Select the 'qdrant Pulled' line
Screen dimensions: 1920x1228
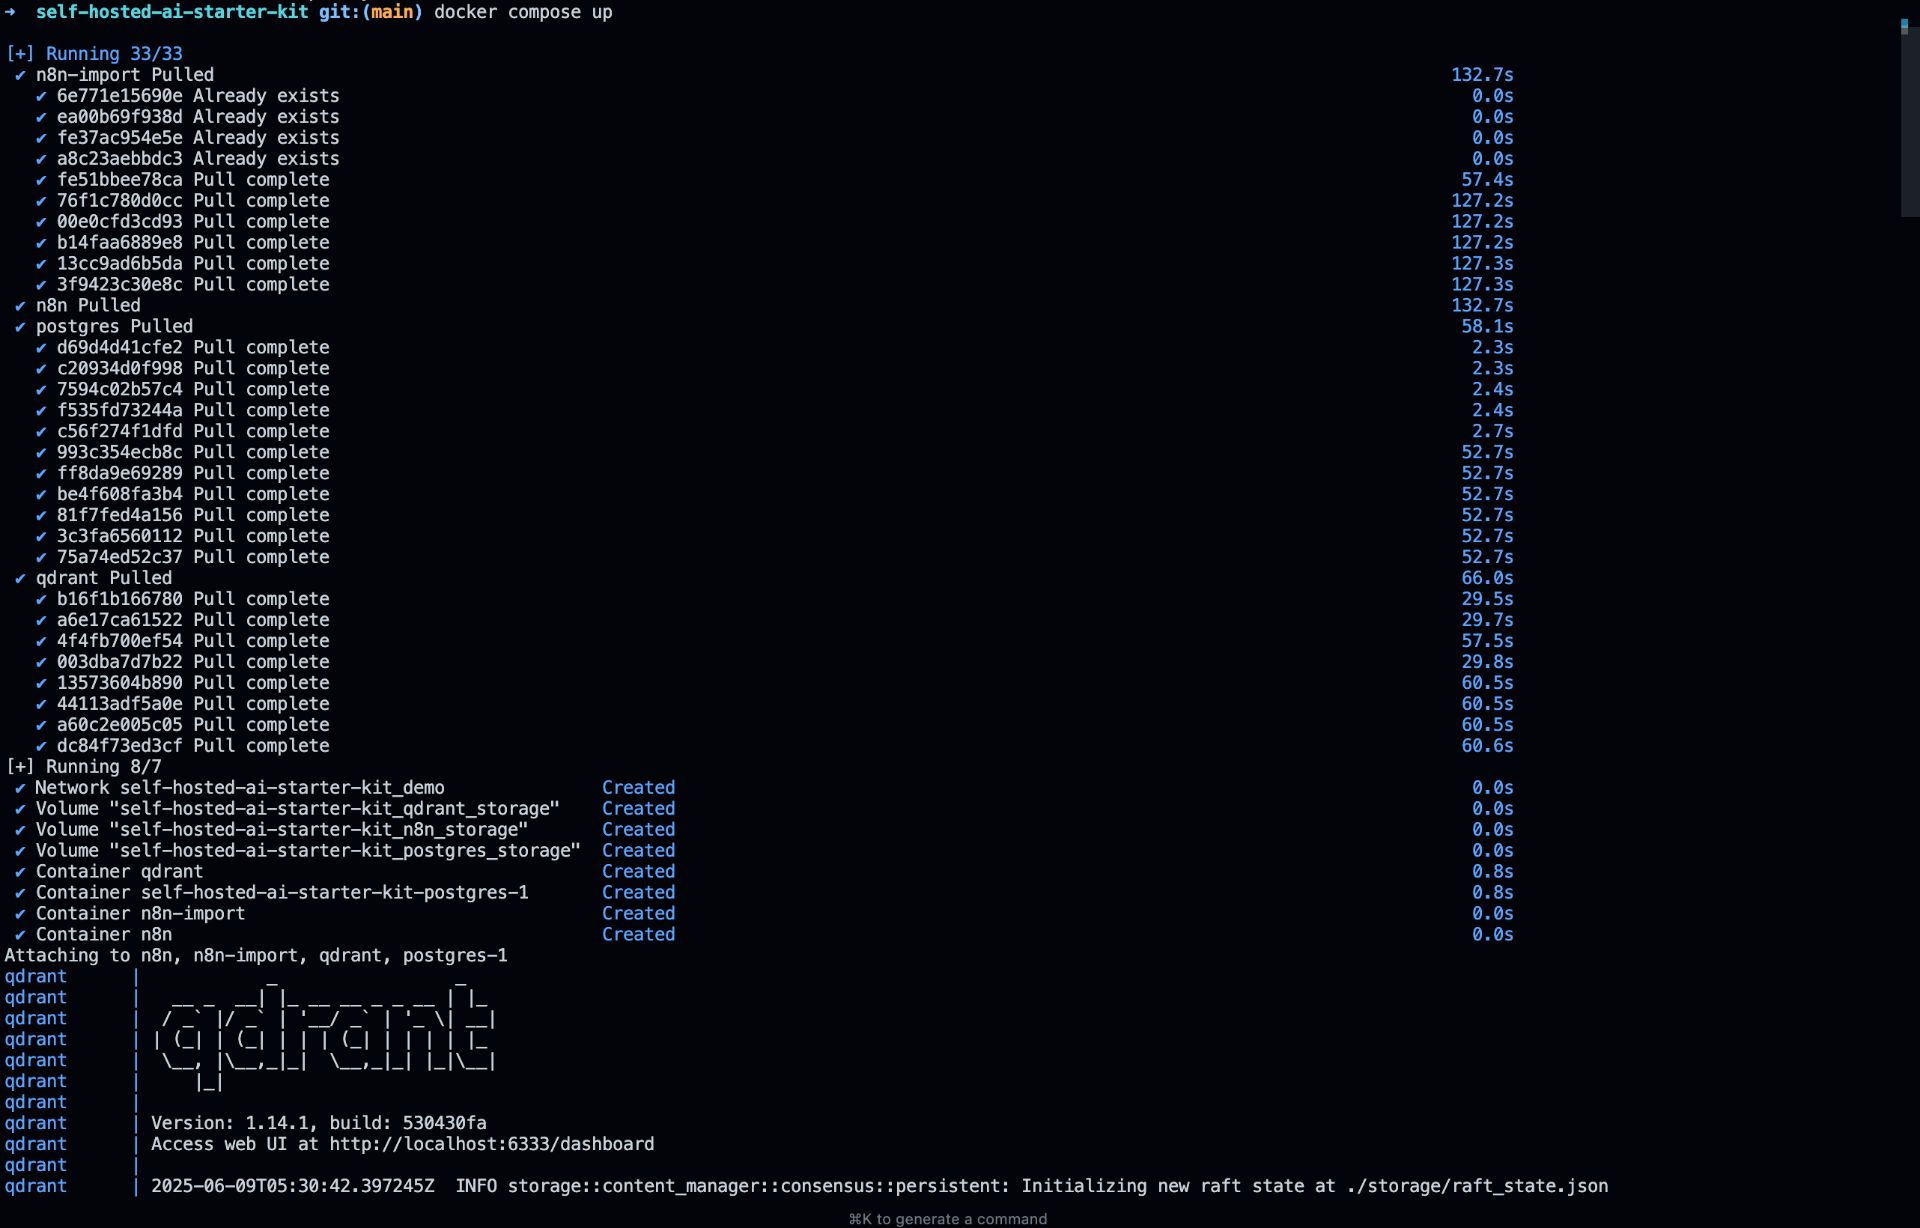(x=104, y=579)
